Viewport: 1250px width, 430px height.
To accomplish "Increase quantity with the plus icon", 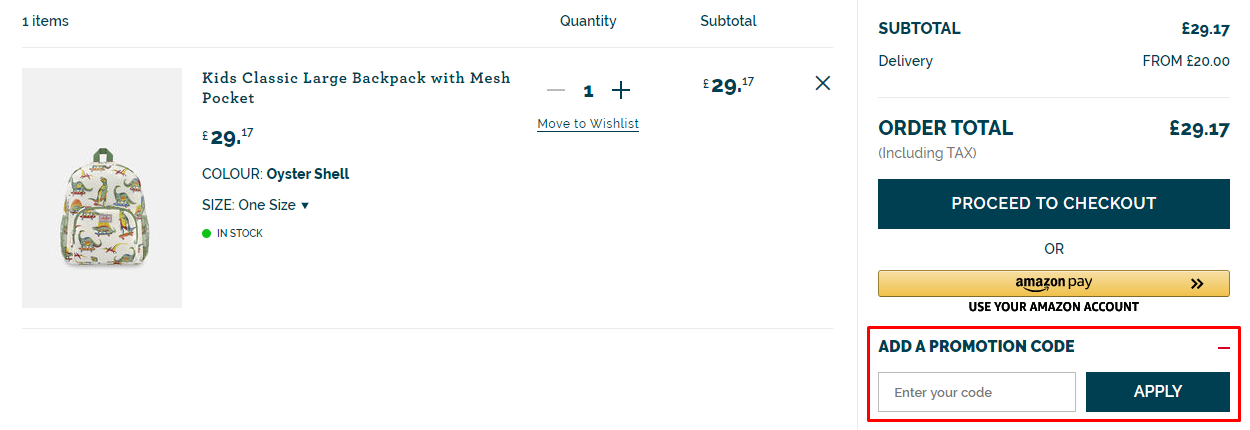I will [x=621, y=91].
